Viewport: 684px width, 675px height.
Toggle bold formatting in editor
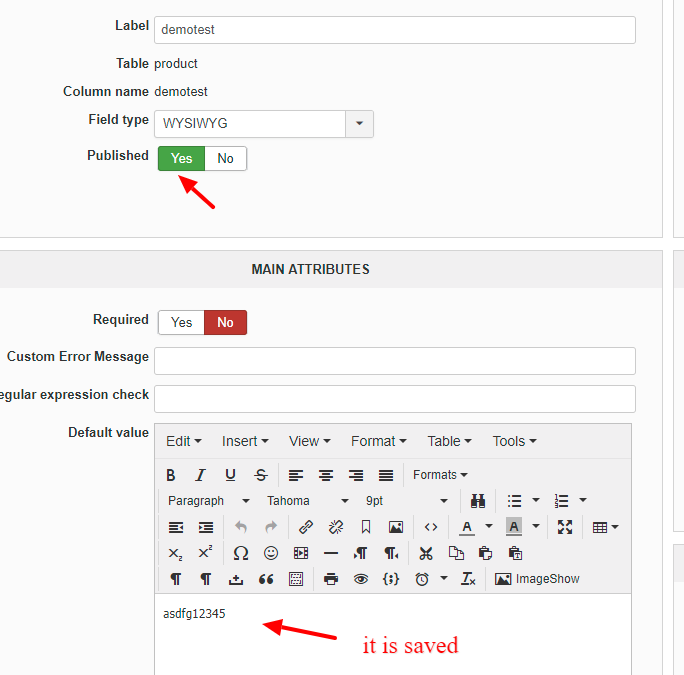(171, 475)
